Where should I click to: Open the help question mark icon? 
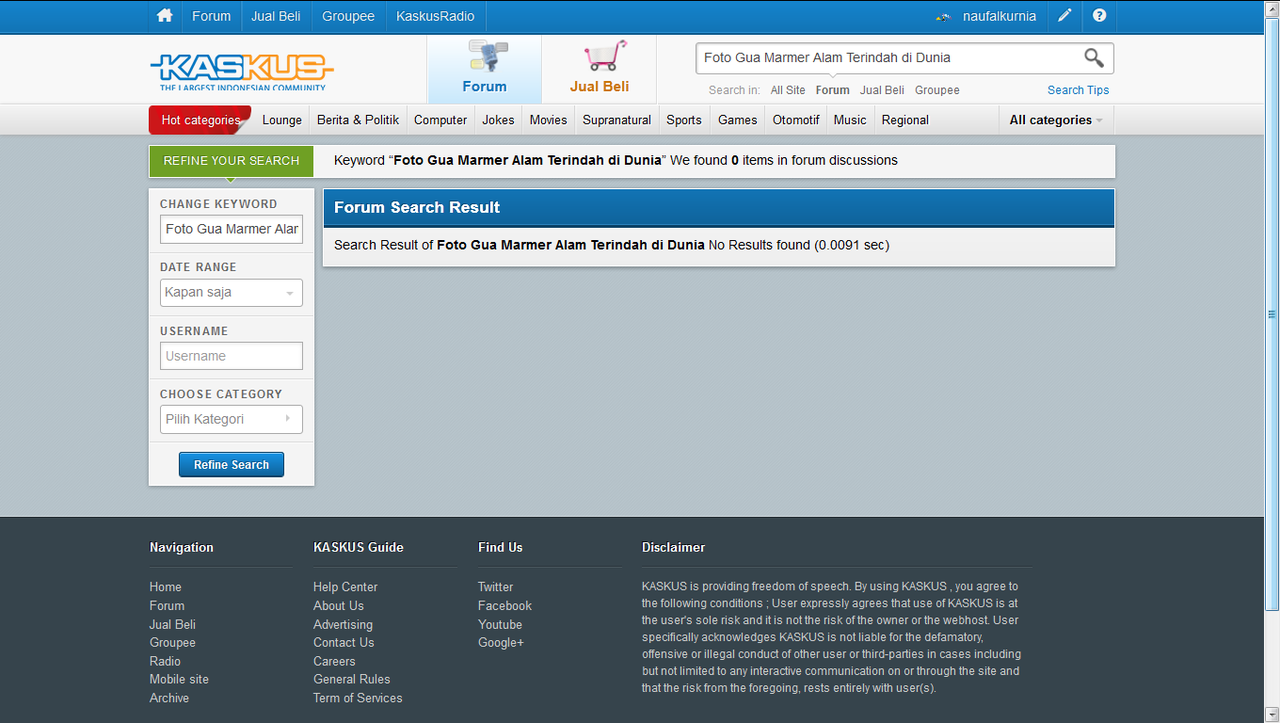1100,16
